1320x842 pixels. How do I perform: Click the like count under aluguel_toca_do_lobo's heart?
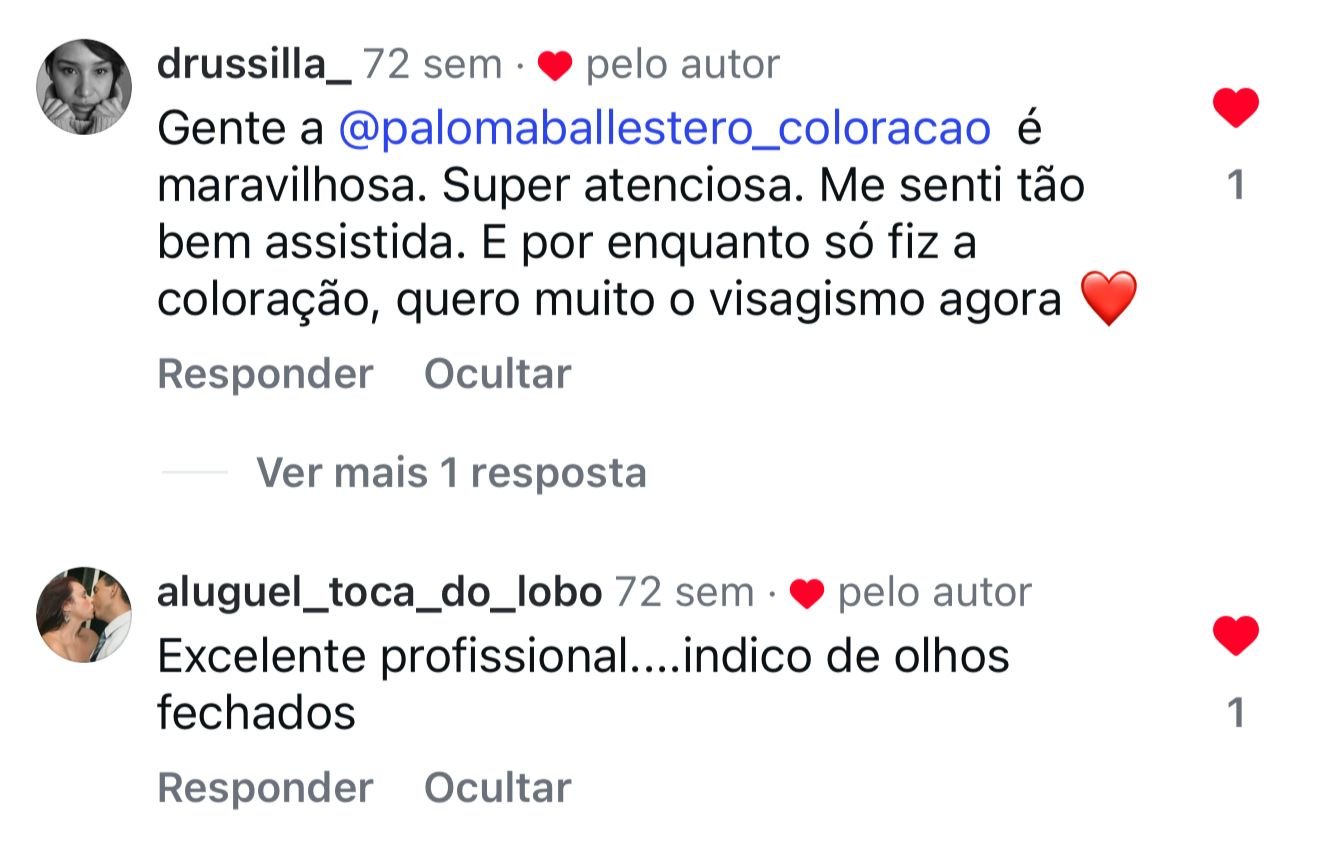[1236, 714]
